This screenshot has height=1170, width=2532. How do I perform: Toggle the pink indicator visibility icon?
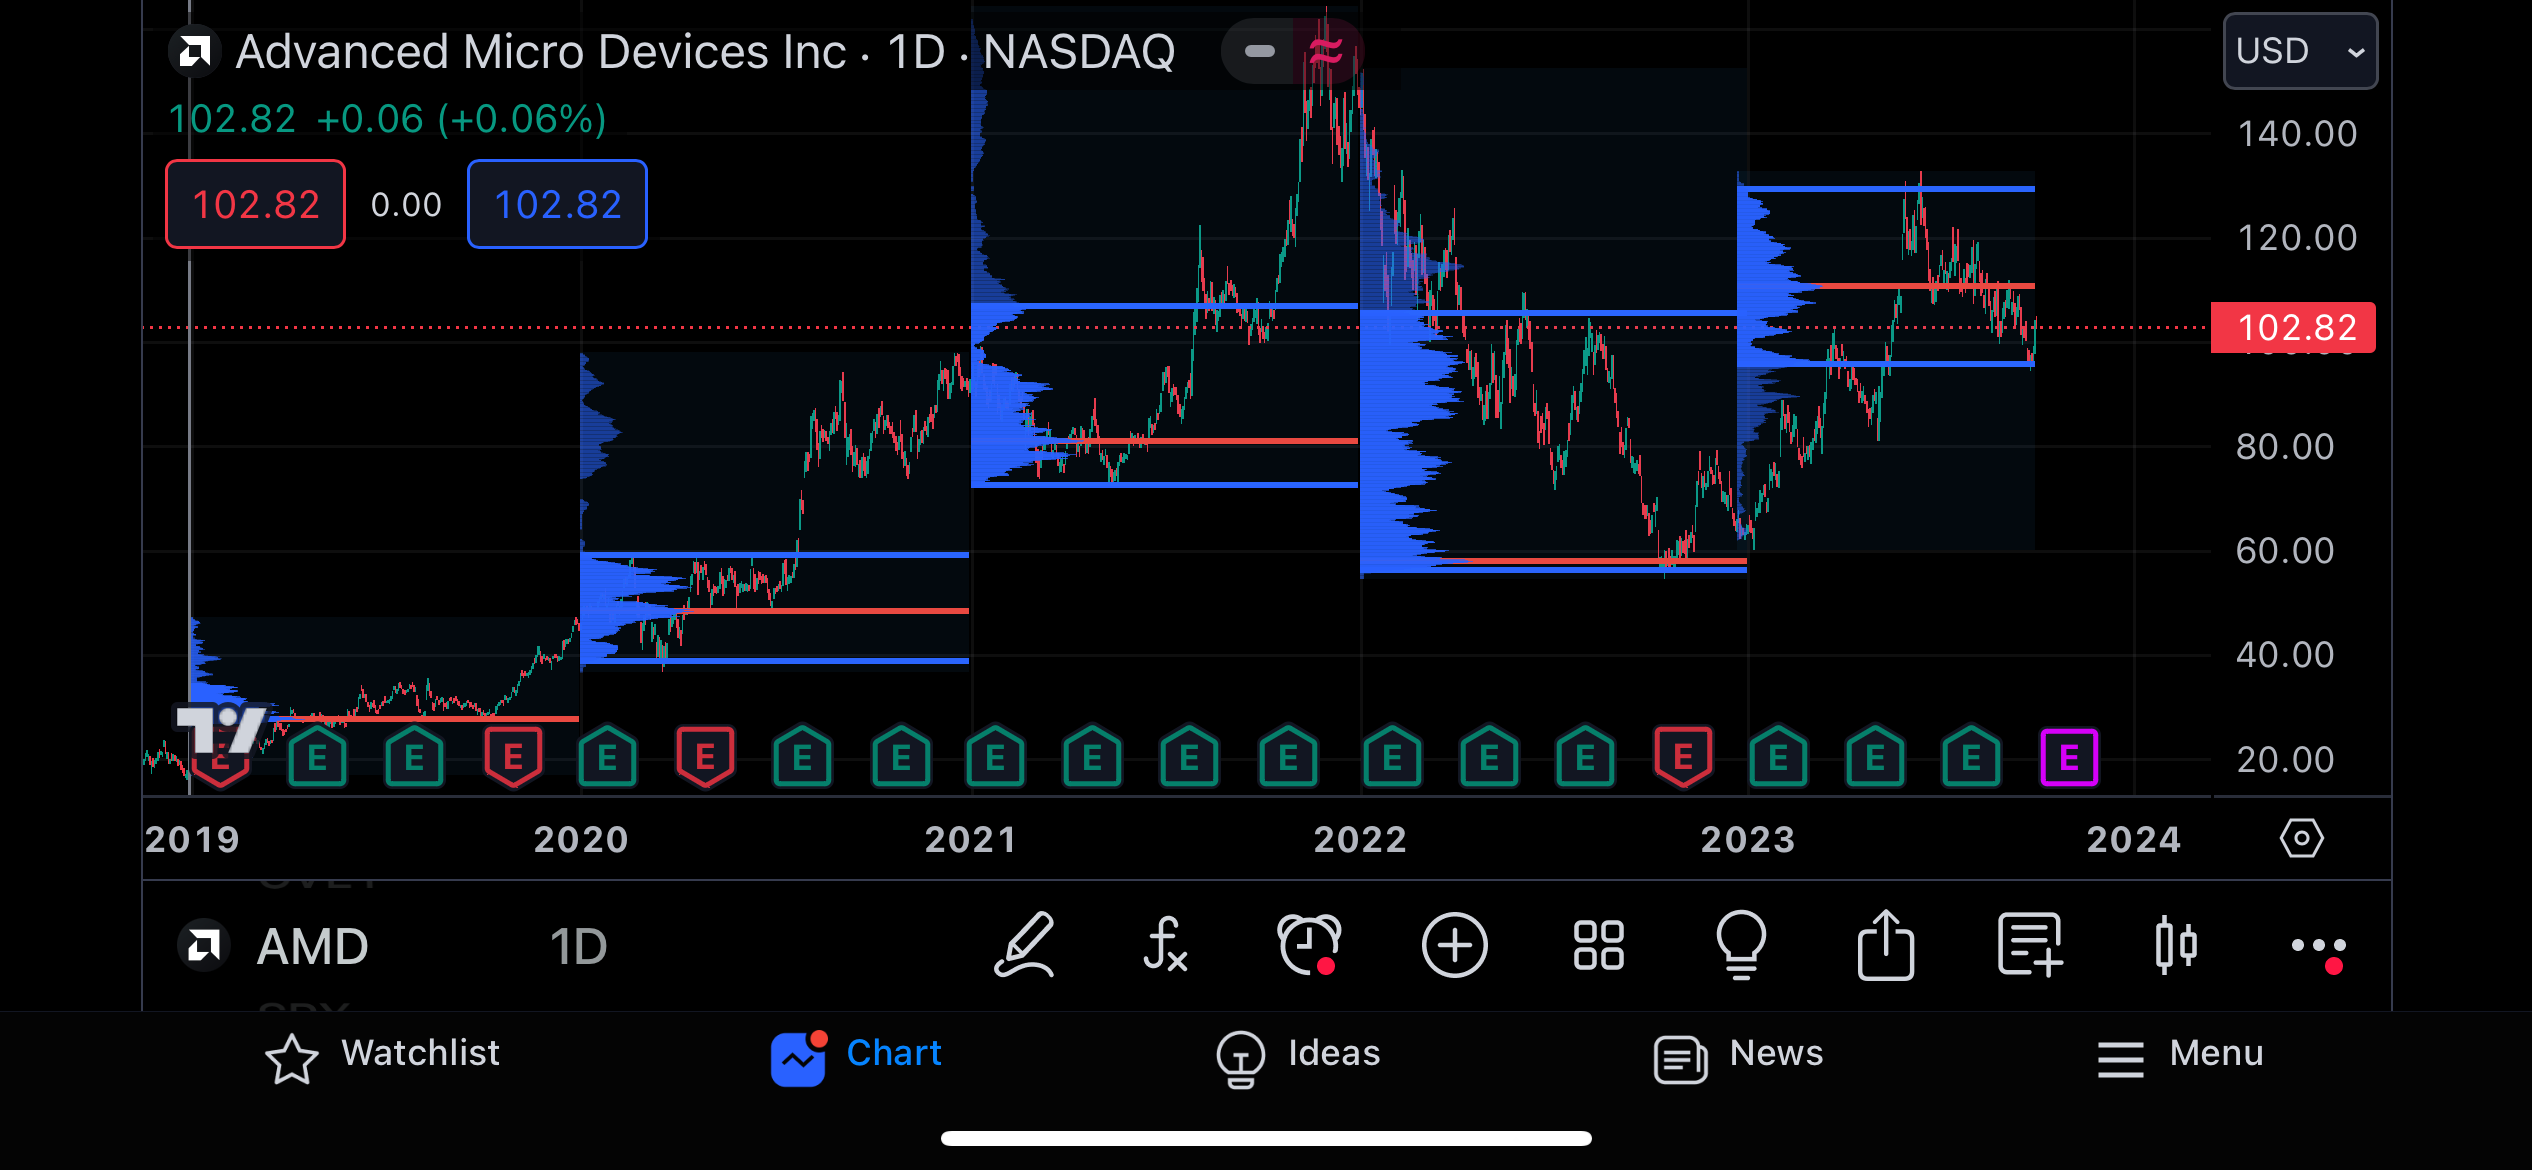(x=1326, y=51)
